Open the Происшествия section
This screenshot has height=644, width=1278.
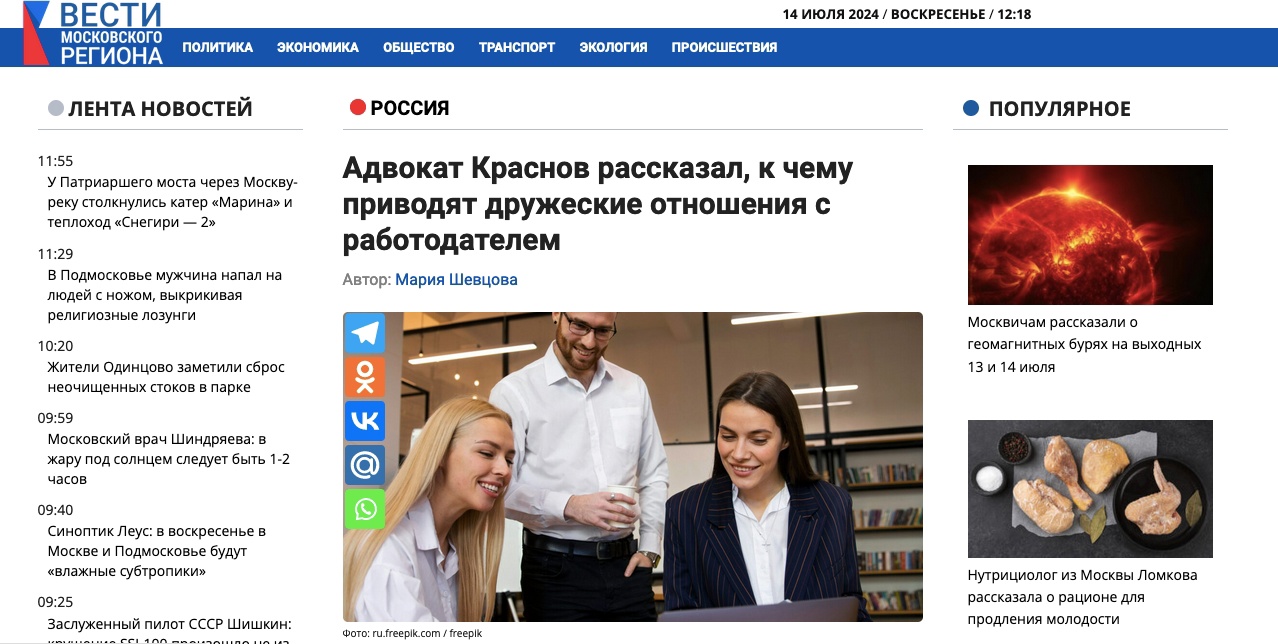click(724, 47)
